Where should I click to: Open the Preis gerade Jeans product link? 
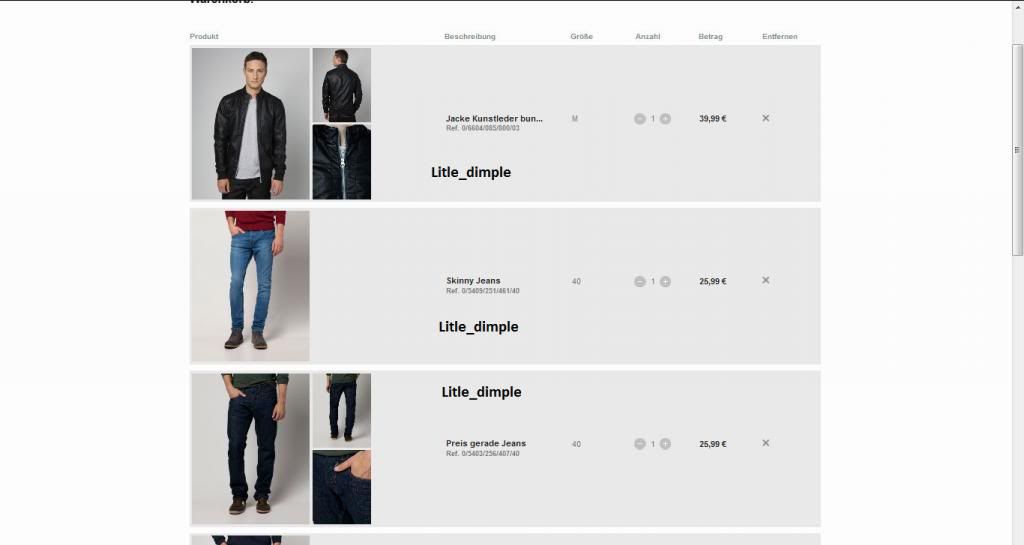click(486, 443)
